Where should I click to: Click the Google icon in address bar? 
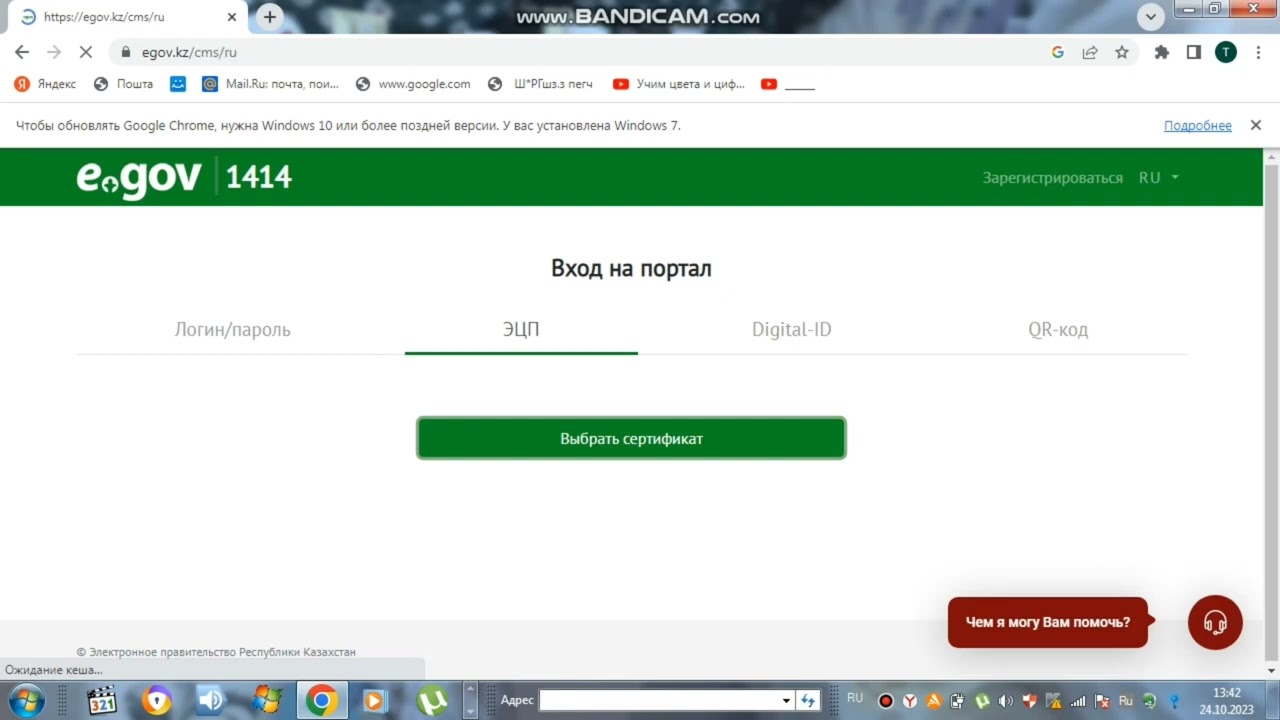pos(1057,52)
